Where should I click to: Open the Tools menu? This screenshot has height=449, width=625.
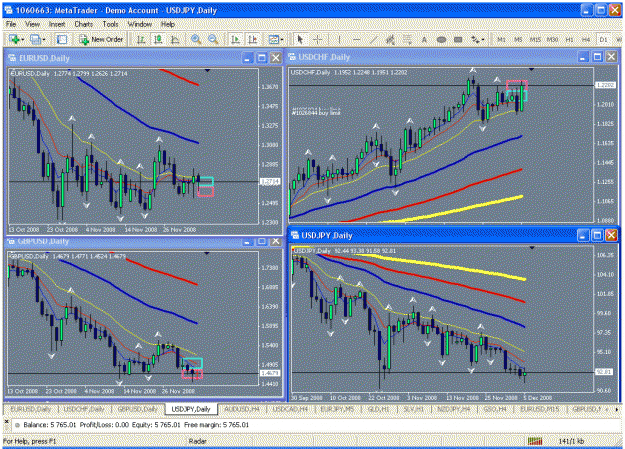[110, 24]
